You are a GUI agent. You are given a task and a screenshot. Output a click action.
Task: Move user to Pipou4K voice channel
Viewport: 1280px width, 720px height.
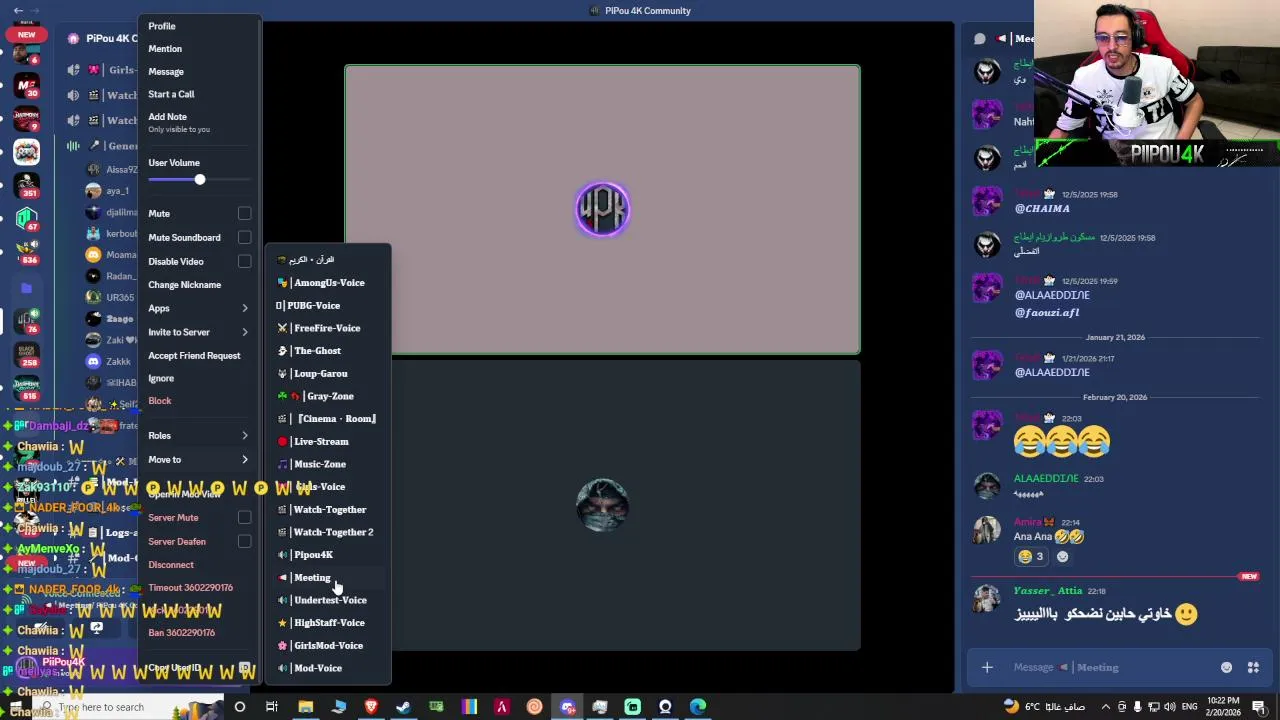327,555
